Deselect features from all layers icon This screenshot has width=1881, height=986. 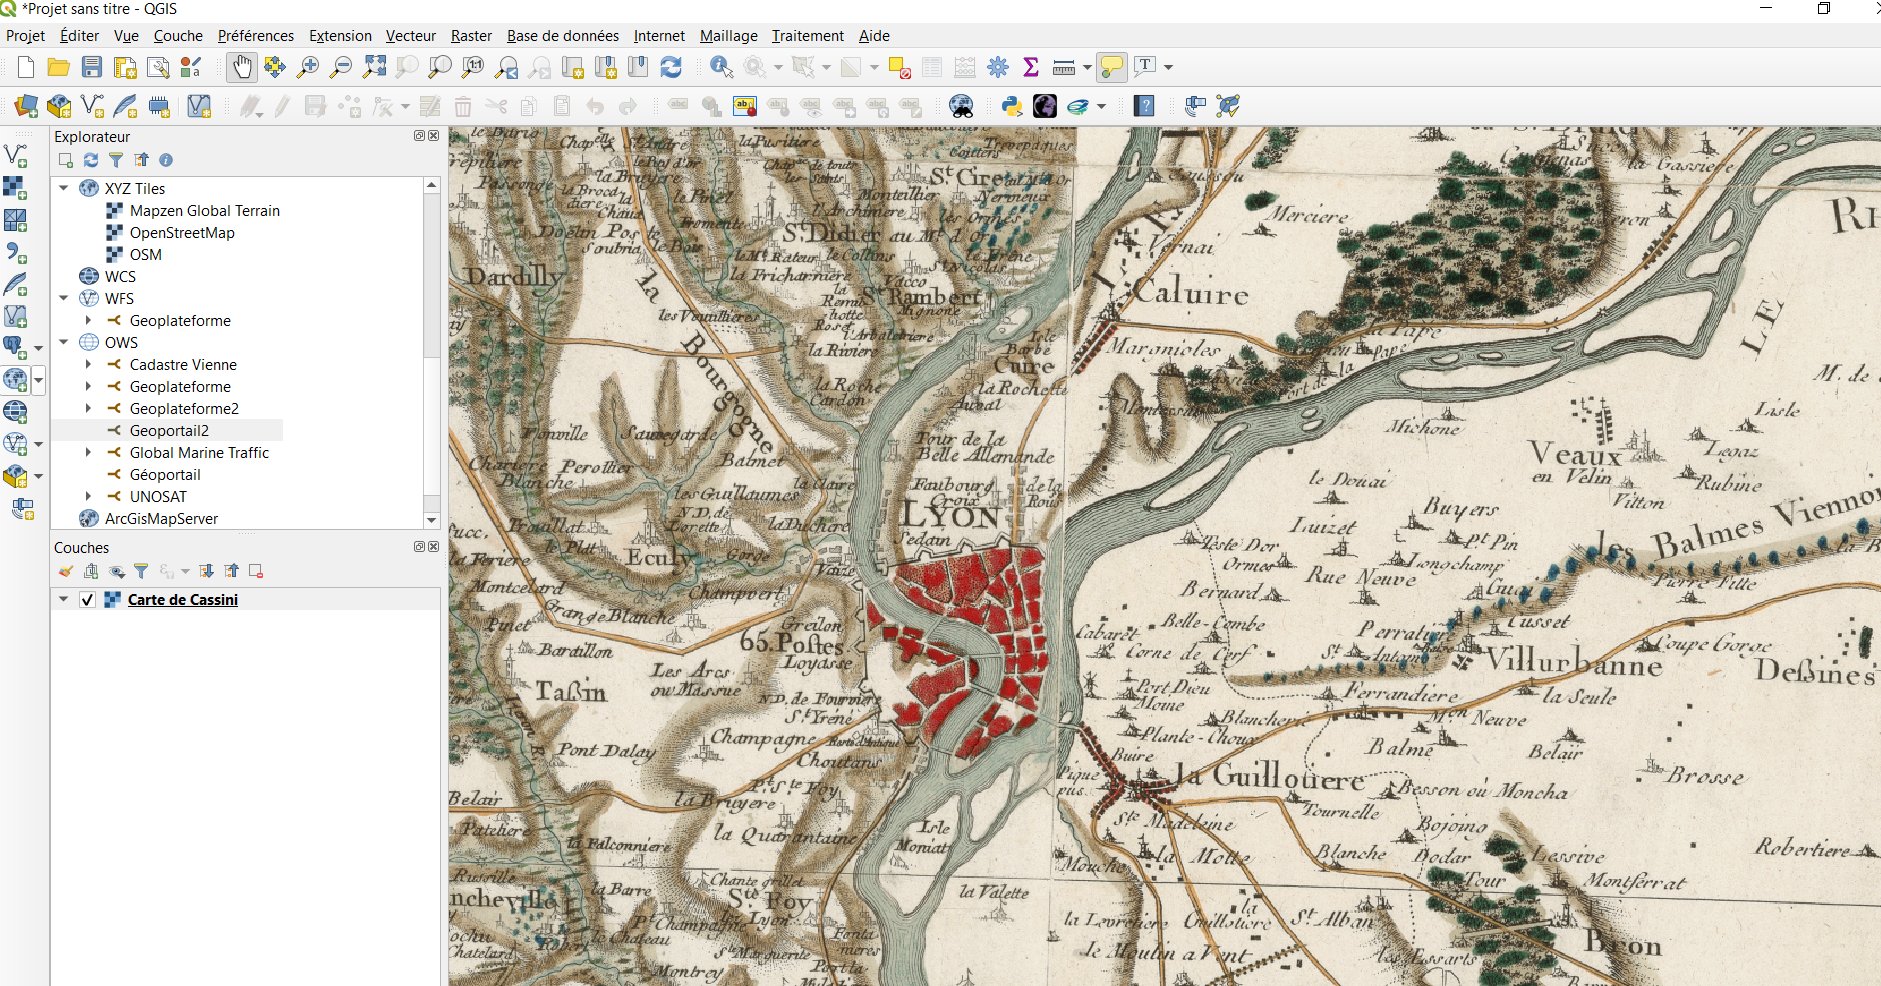click(x=899, y=67)
